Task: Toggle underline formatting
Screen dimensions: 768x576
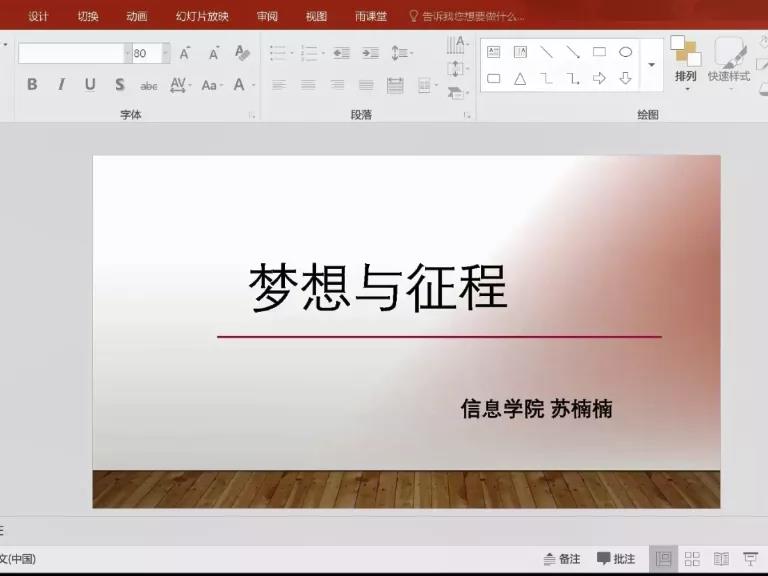Action: (x=90, y=85)
